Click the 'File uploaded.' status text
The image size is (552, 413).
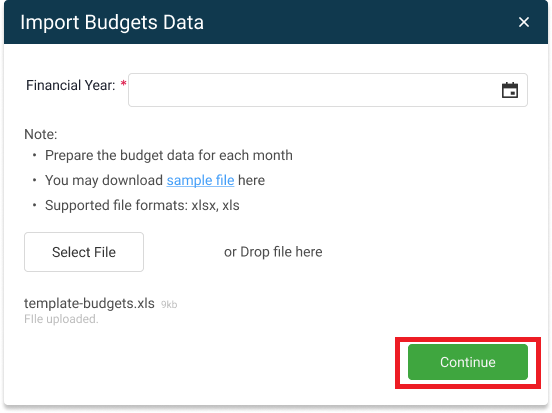point(61,319)
